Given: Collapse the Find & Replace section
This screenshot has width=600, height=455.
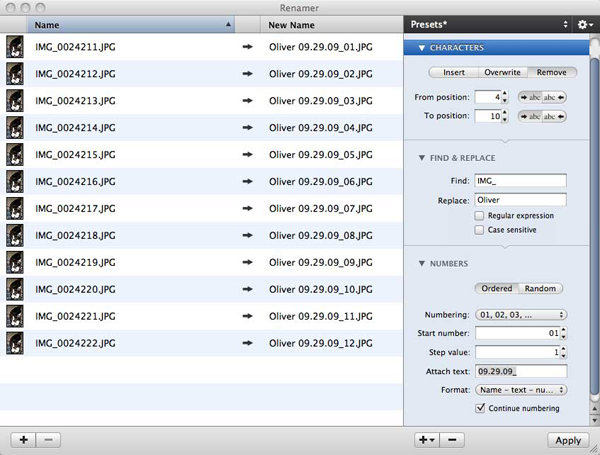Looking at the screenshot, I should tap(421, 159).
